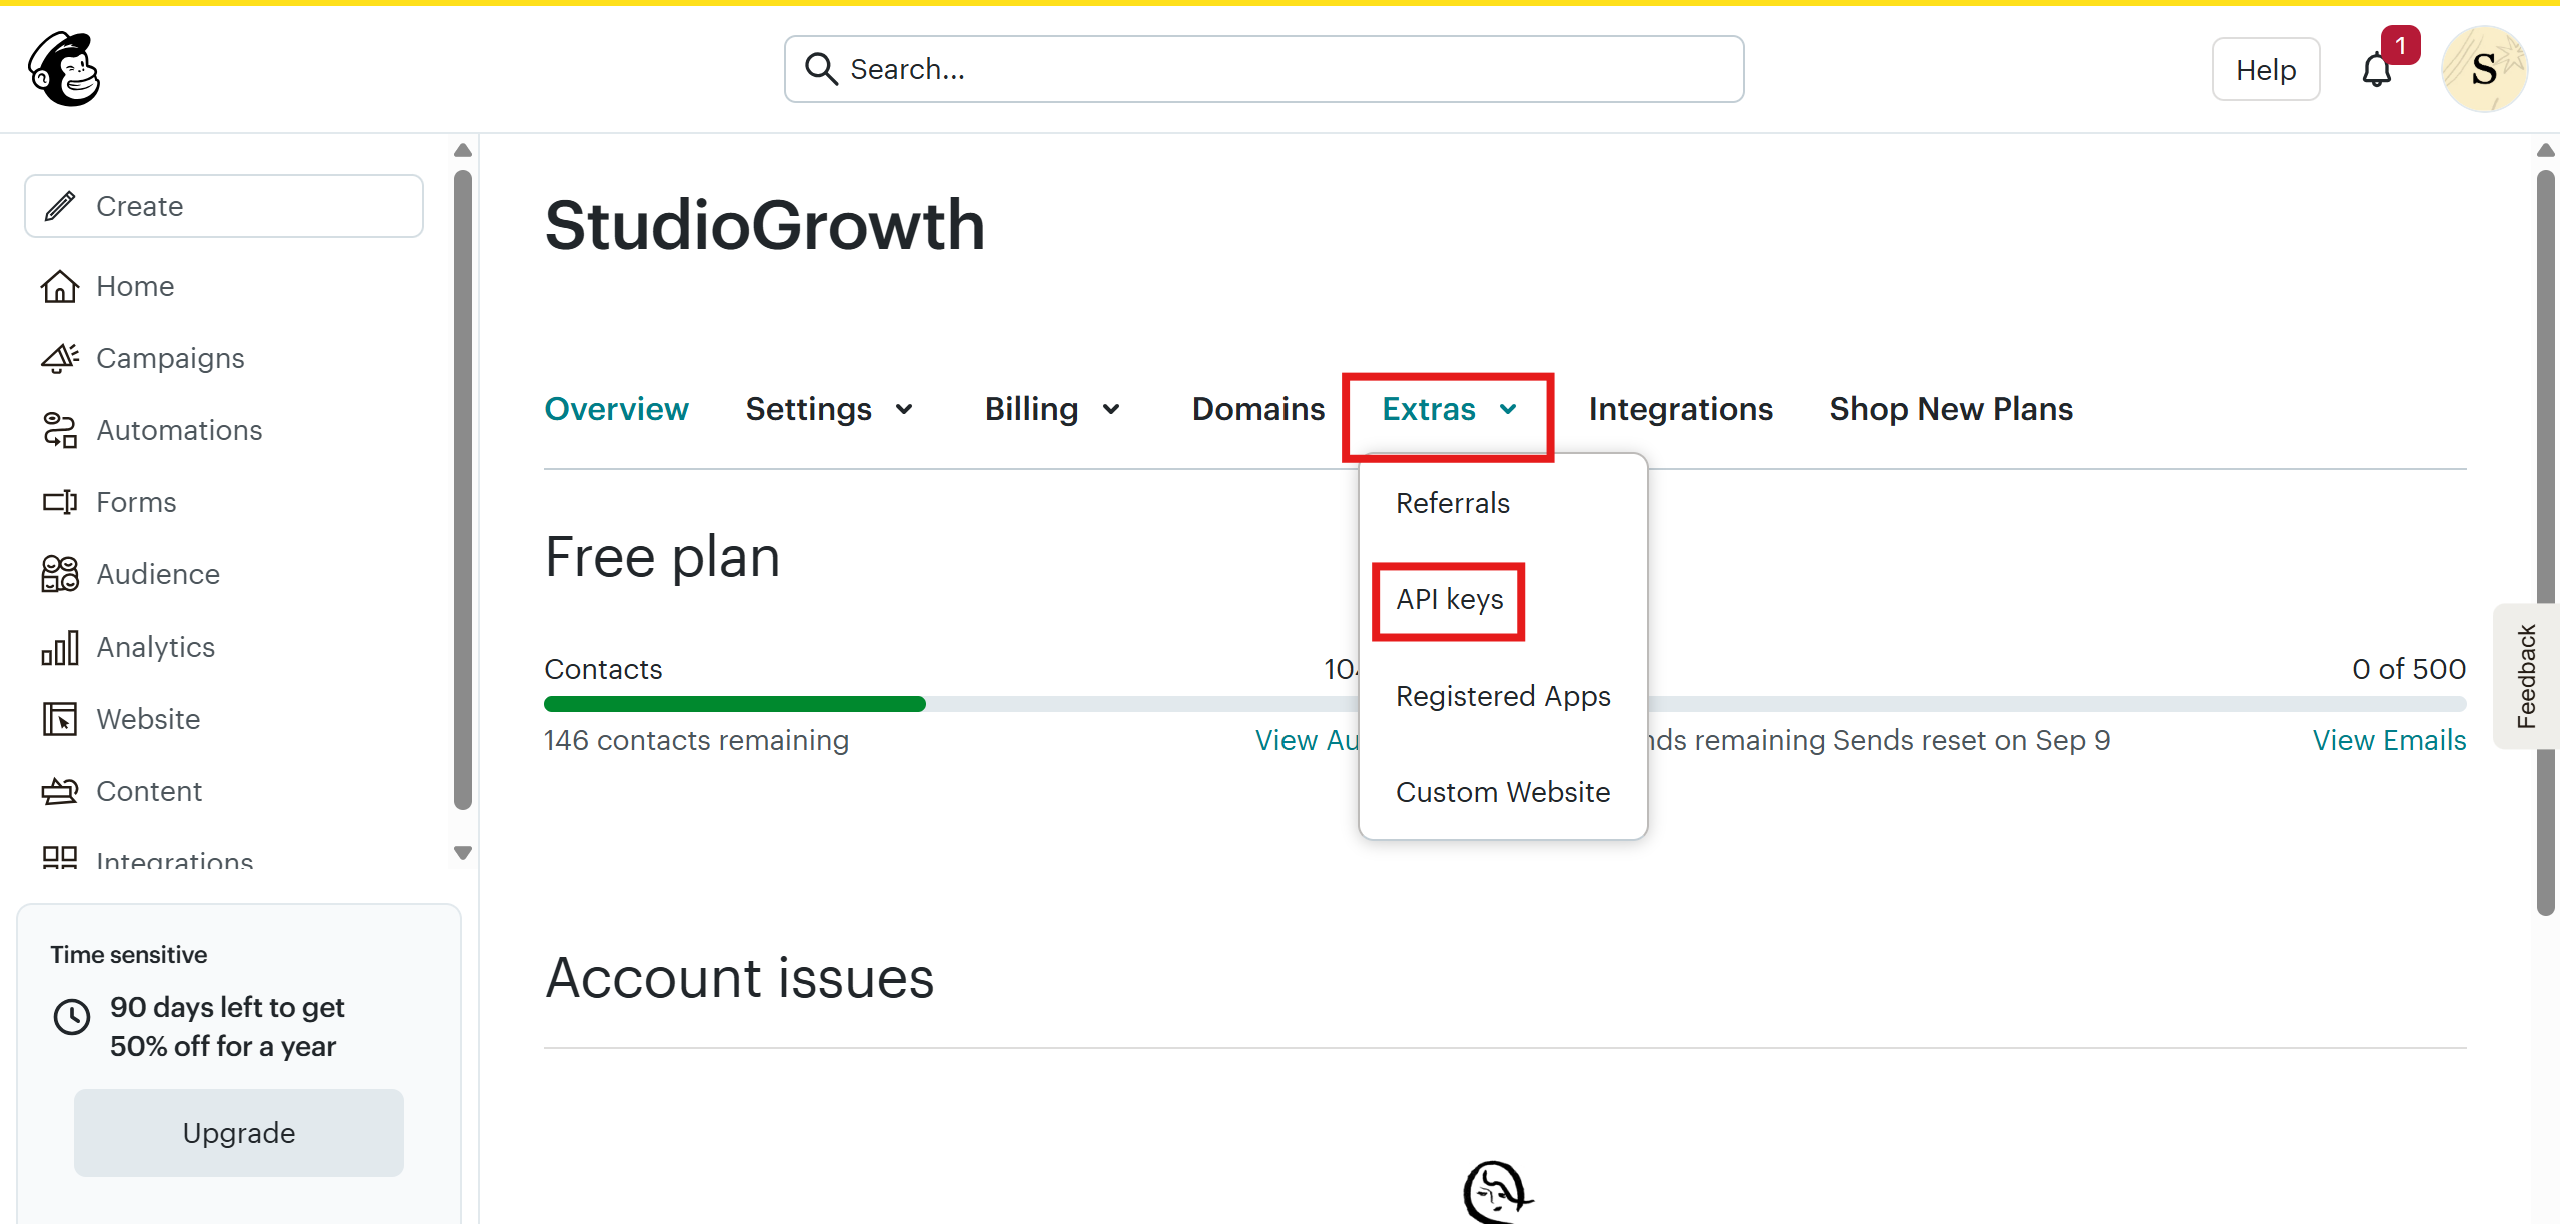Click the Upgrade button
The image size is (2560, 1224).
239,1133
